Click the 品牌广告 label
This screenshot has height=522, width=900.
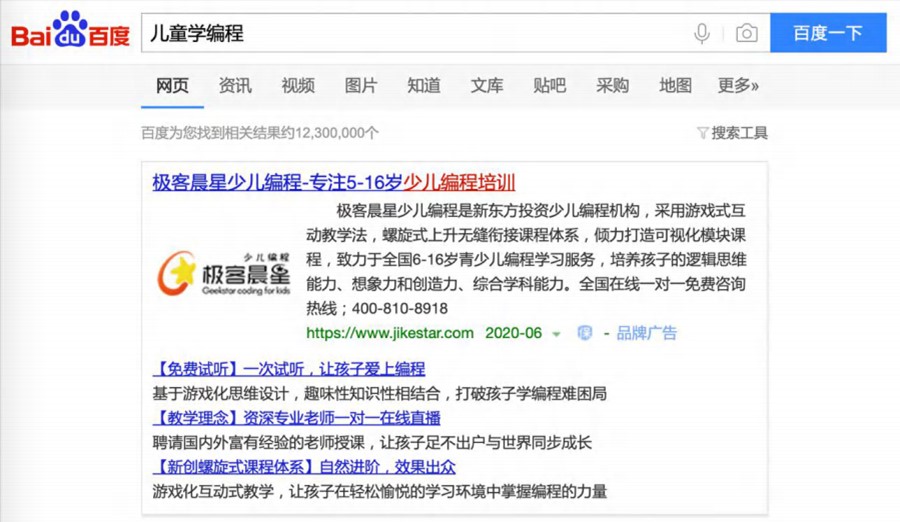pyautogui.click(x=646, y=333)
